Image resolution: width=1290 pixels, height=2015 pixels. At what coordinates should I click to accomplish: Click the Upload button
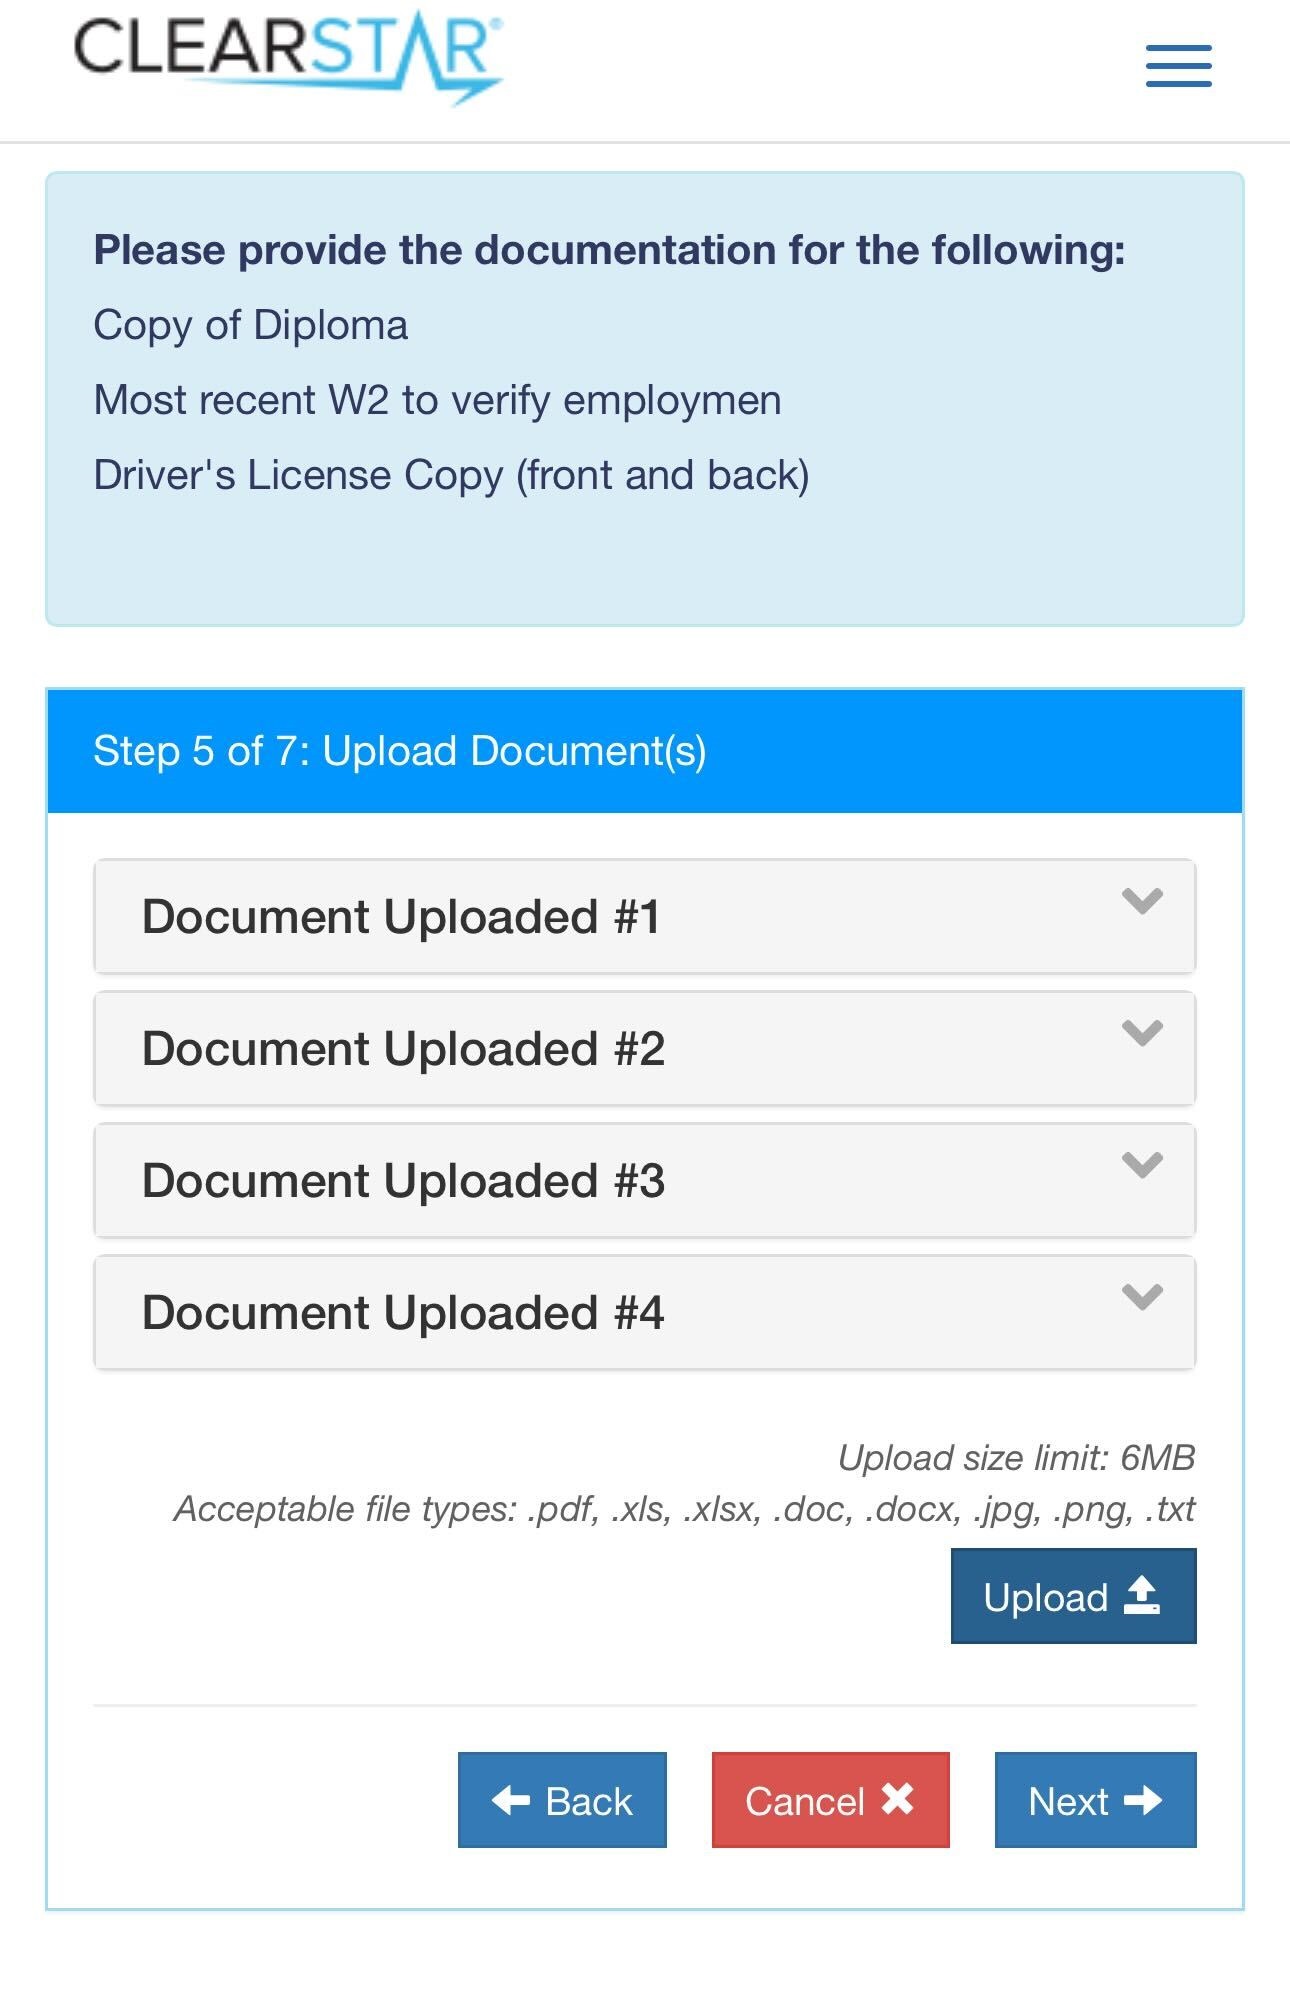[1072, 1594]
